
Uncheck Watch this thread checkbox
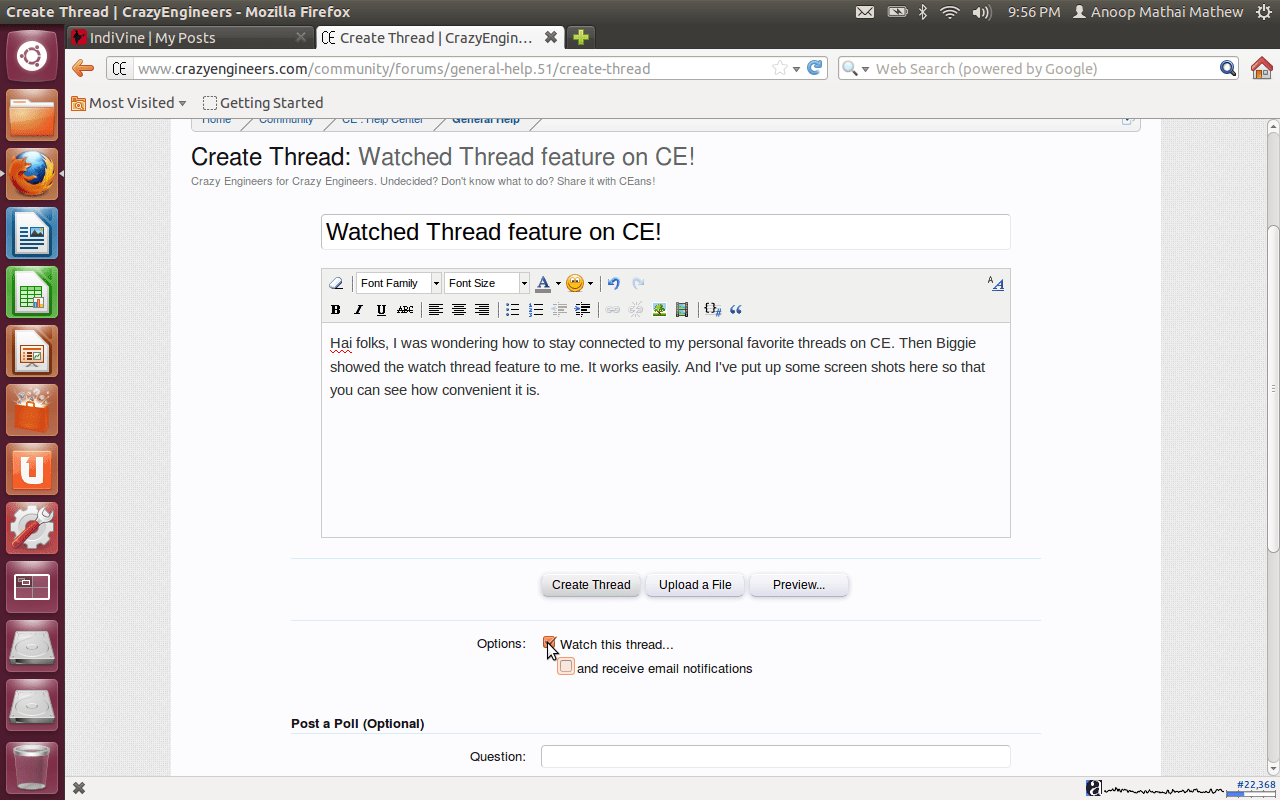(550, 643)
